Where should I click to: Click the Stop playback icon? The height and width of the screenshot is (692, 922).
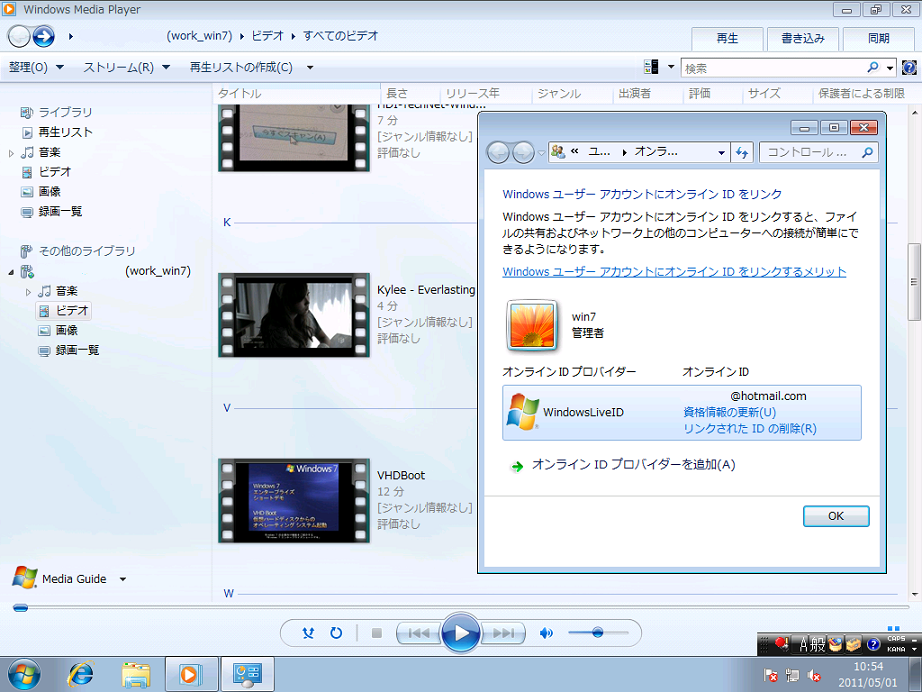coord(377,633)
